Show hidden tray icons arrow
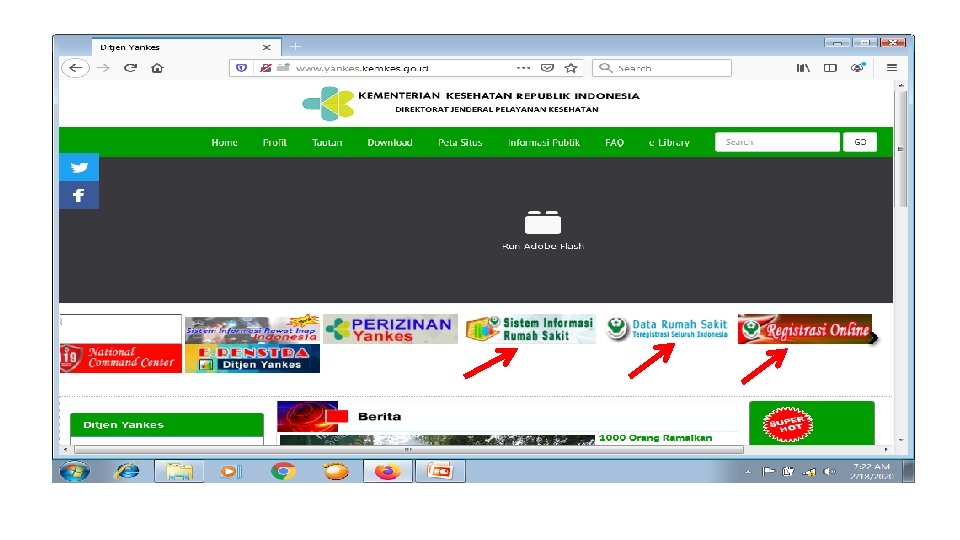 tap(748, 471)
